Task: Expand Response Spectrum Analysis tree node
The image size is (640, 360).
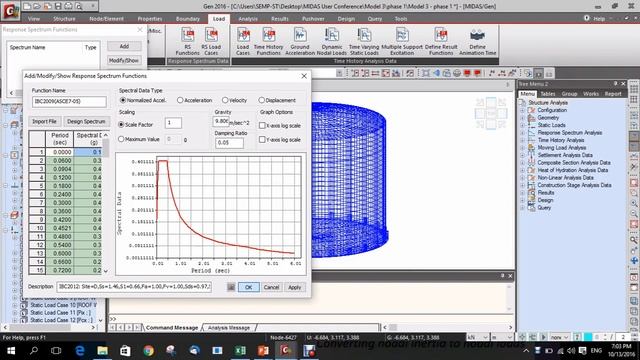Action: pos(522,133)
